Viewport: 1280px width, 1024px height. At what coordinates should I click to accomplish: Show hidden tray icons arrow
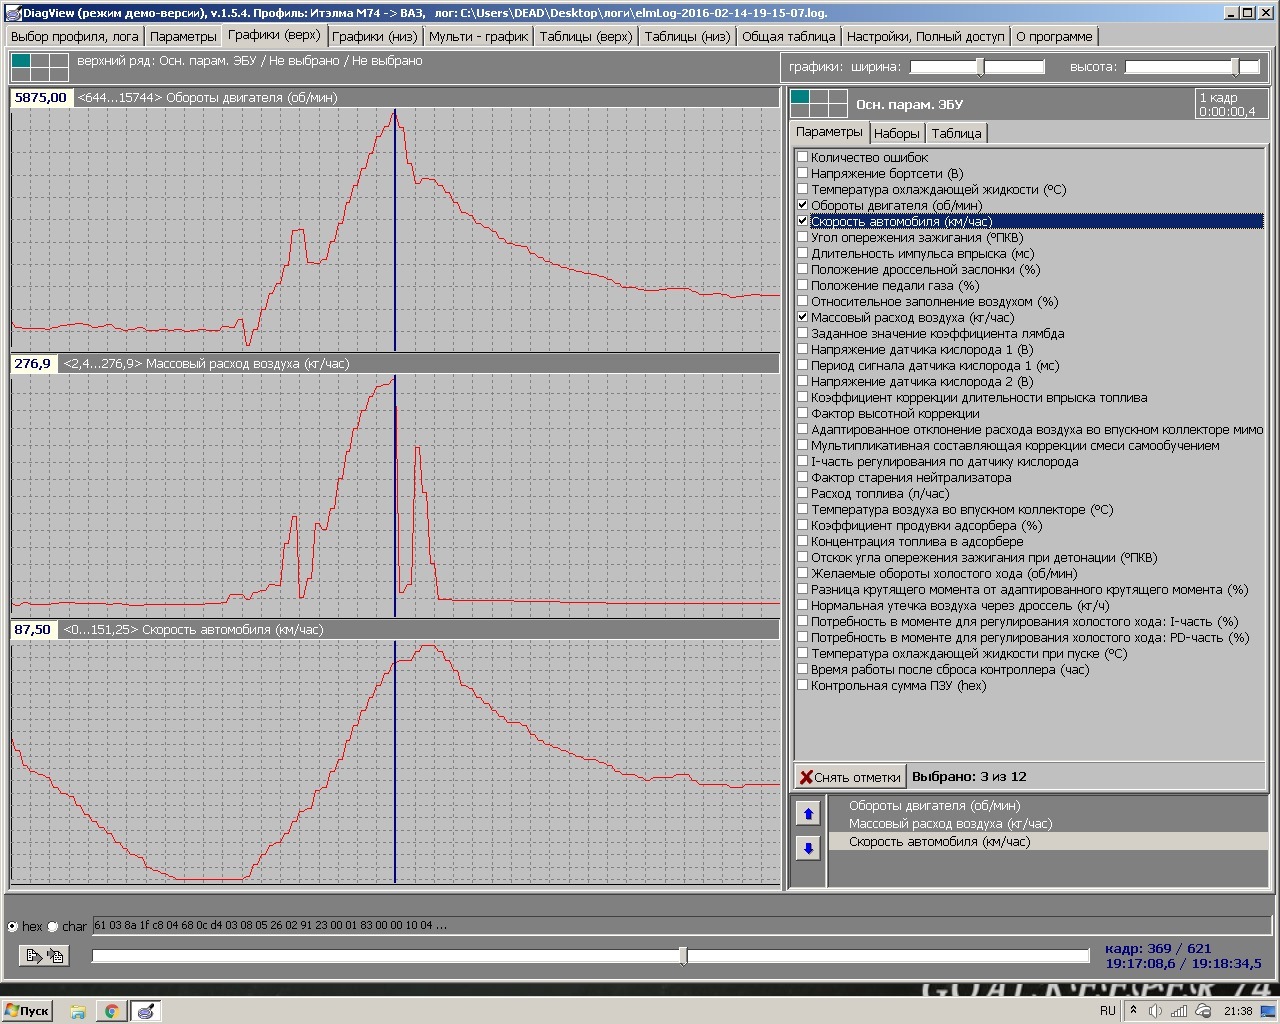[1133, 1011]
